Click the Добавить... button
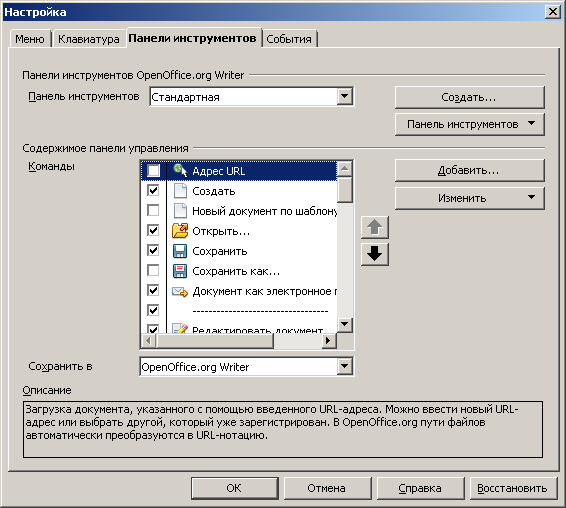Screen dimensions: 566x508 click(470, 170)
